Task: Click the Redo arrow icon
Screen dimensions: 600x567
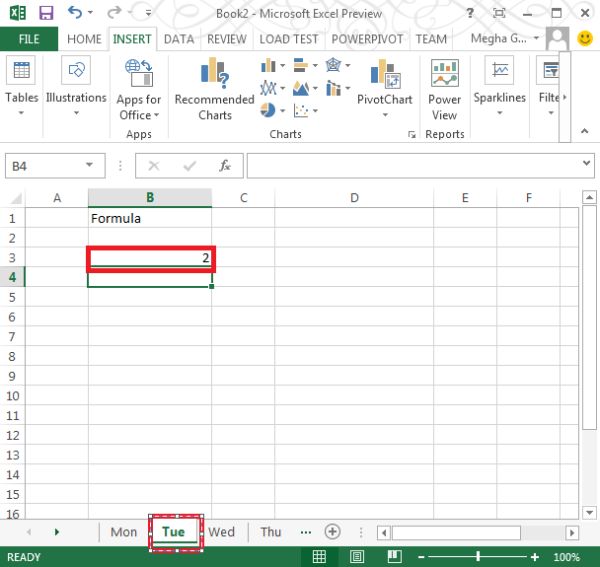Action: [114, 13]
